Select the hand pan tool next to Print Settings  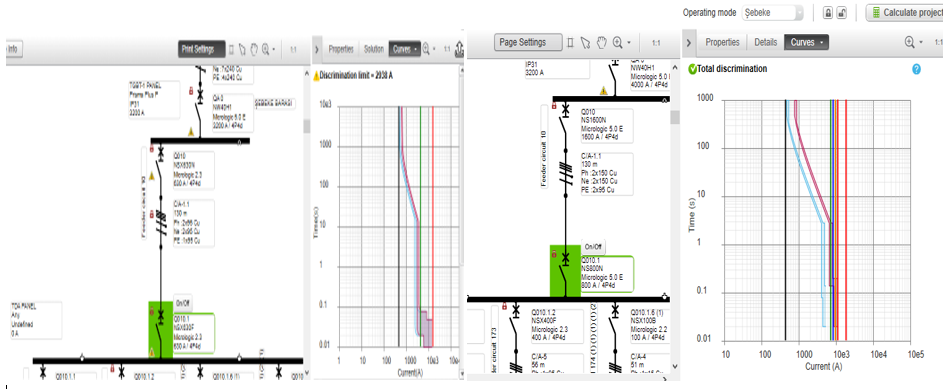tap(254, 49)
